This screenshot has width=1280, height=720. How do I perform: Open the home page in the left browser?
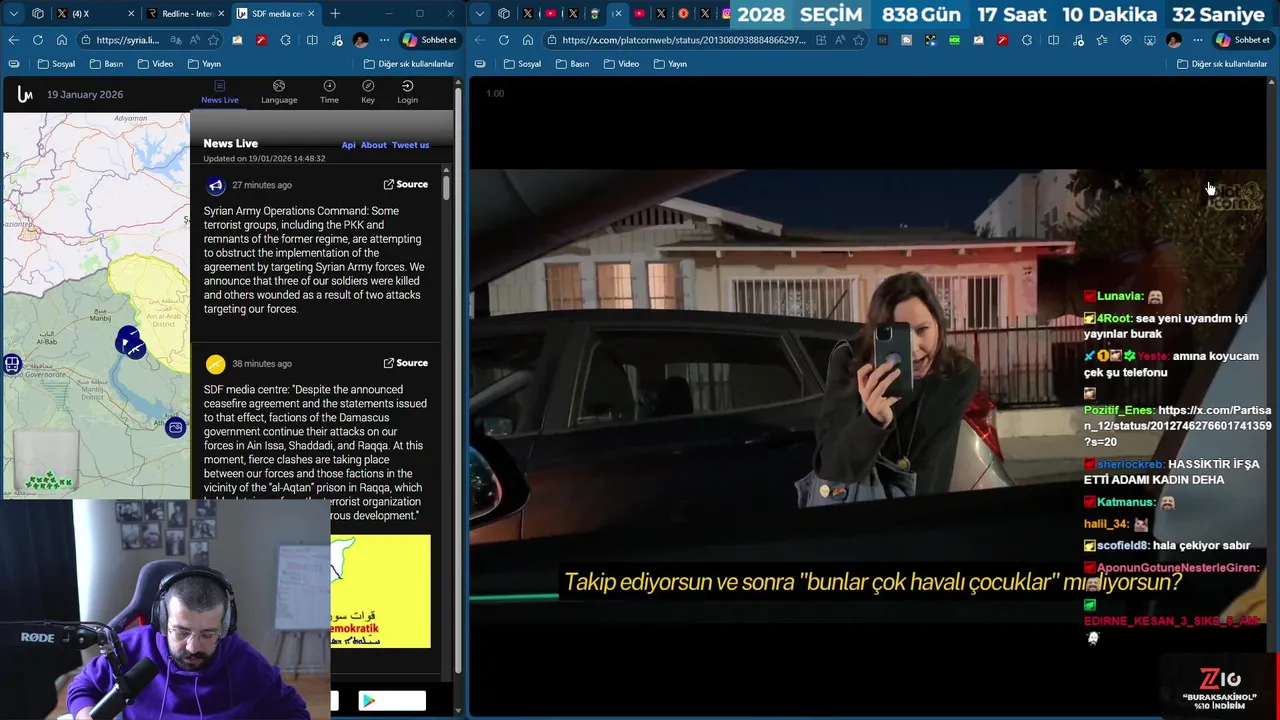click(62, 40)
